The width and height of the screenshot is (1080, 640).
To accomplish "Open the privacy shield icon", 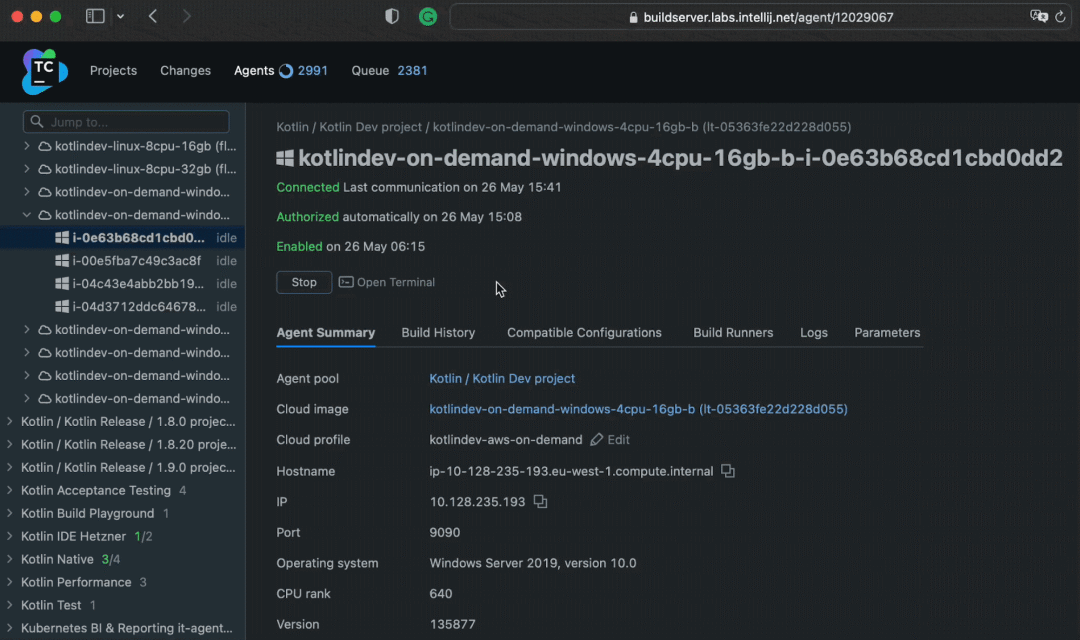I will [392, 17].
